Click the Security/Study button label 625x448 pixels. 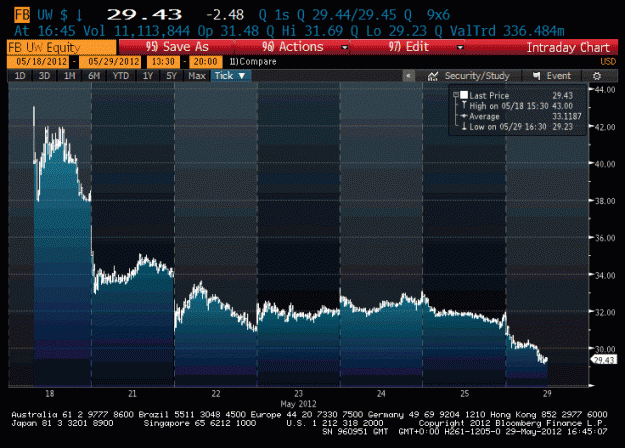477,76
